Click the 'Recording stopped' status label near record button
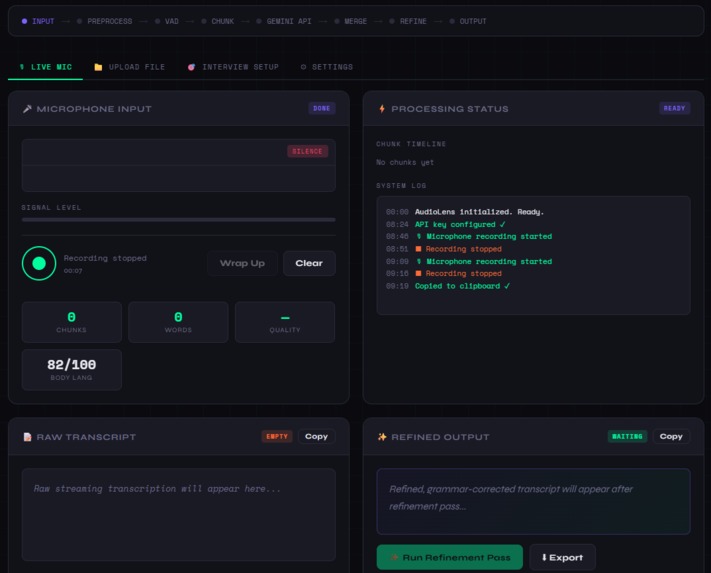This screenshot has height=573, width=711. (105, 258)
